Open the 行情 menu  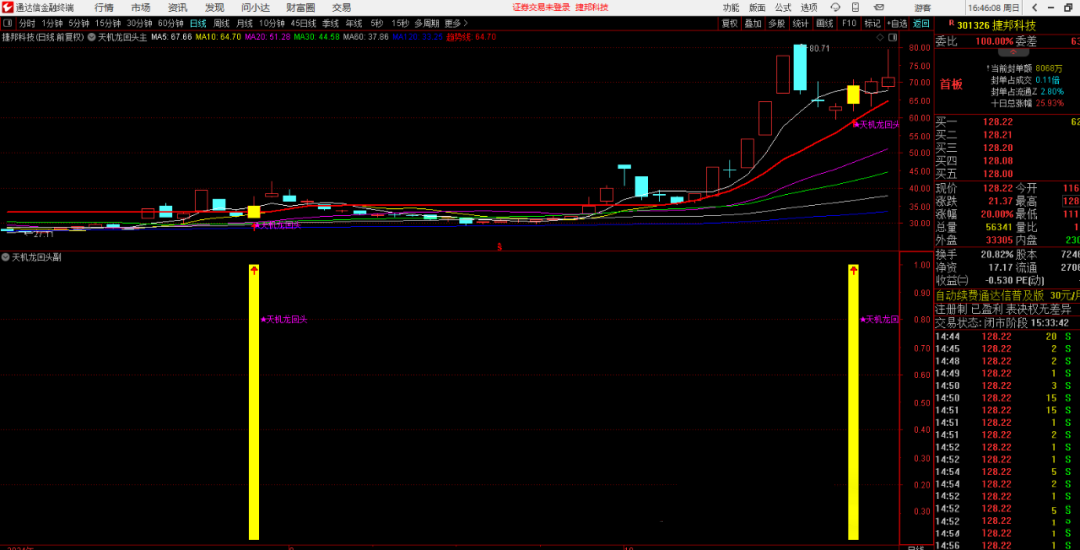point(104,7)
